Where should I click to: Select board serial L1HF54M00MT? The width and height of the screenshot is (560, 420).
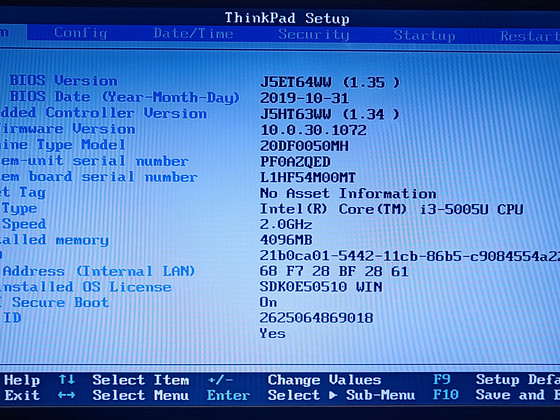[x=308, y=178]
